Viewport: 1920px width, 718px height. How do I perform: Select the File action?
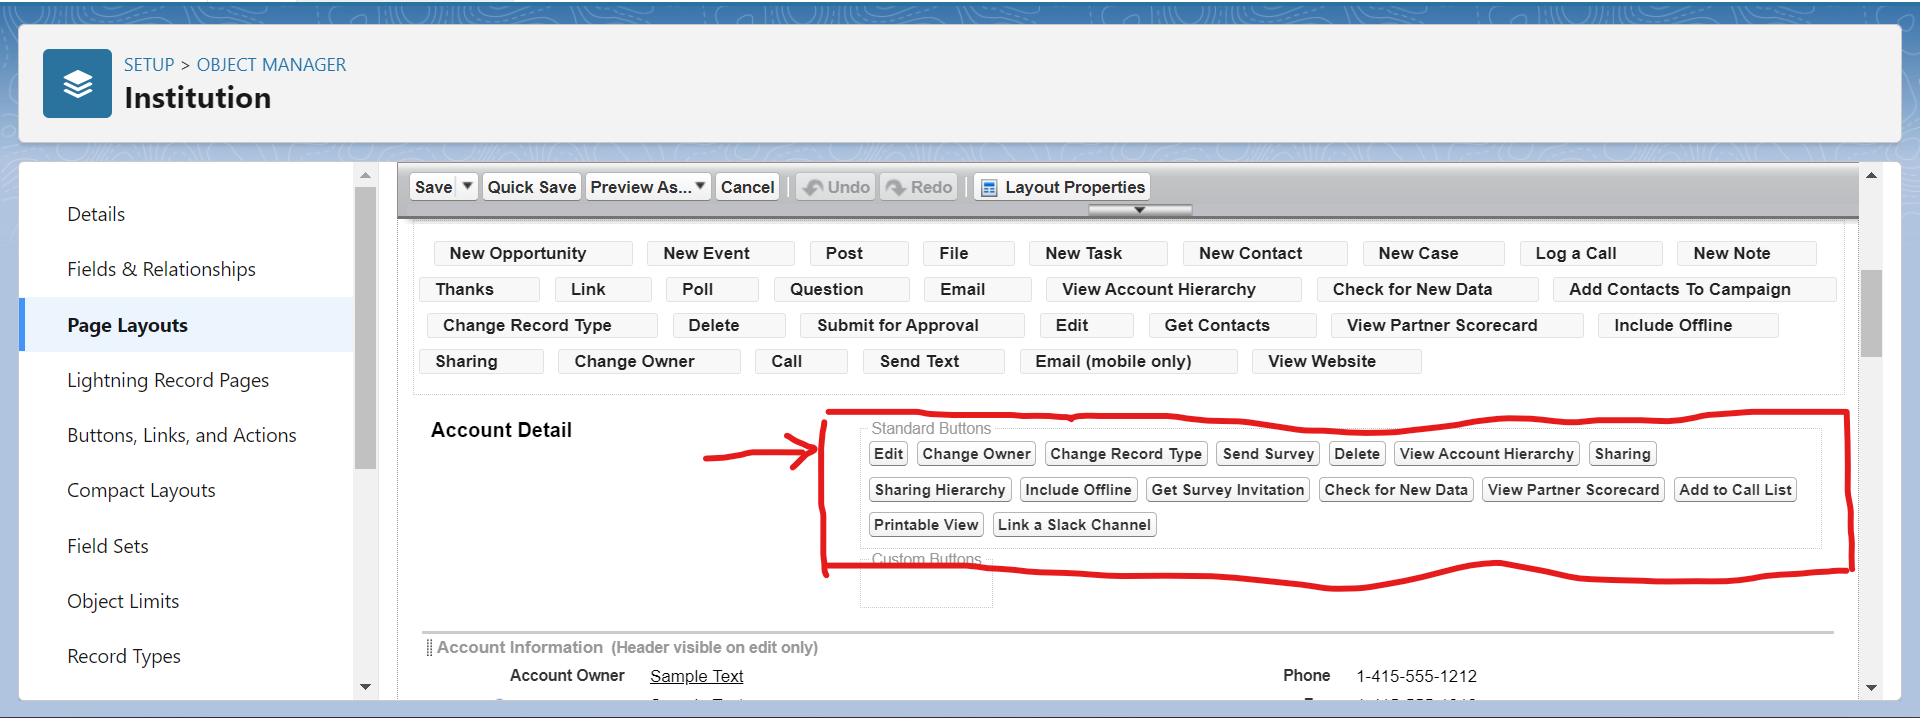point(969,253)
